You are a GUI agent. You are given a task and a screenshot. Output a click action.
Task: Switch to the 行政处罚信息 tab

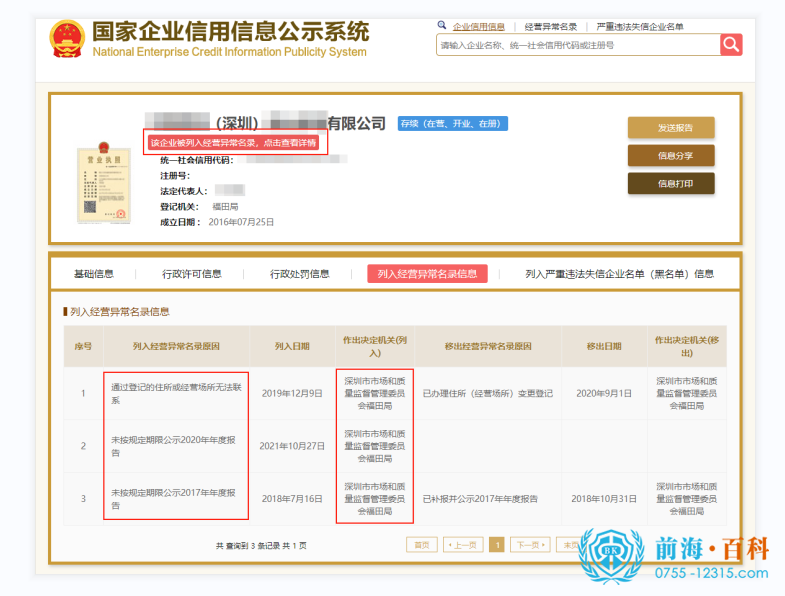[299, 274]
